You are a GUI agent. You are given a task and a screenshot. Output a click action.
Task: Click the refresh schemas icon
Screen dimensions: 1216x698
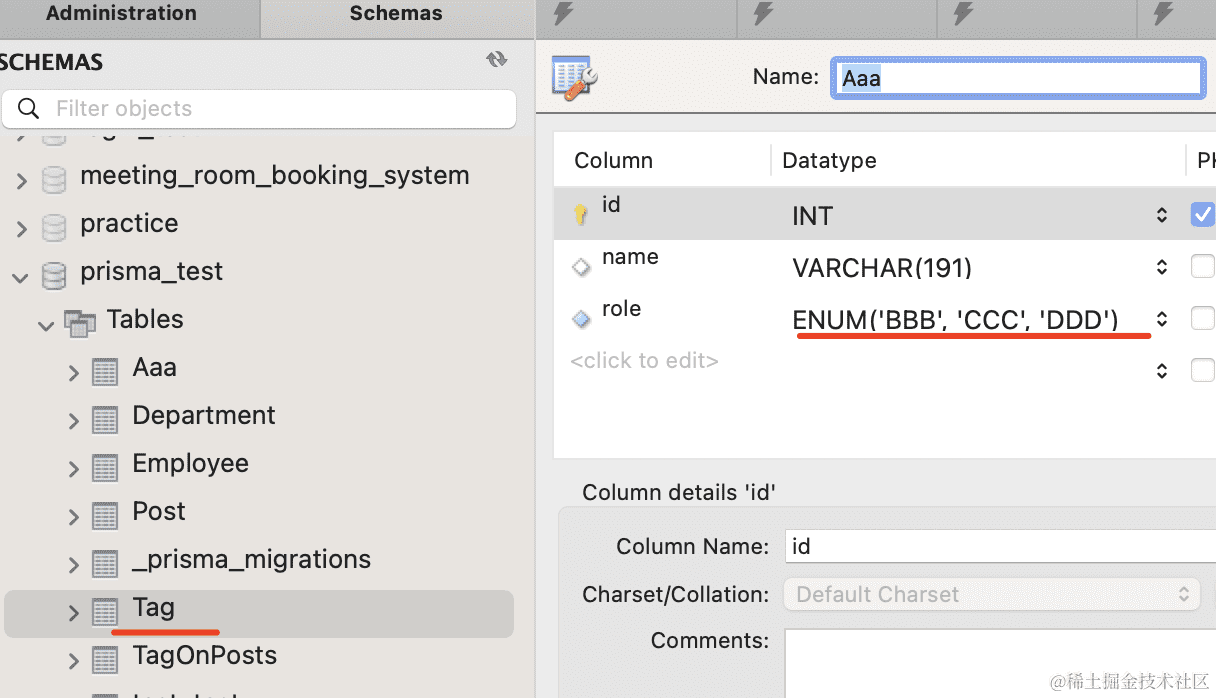coord(496,60)
